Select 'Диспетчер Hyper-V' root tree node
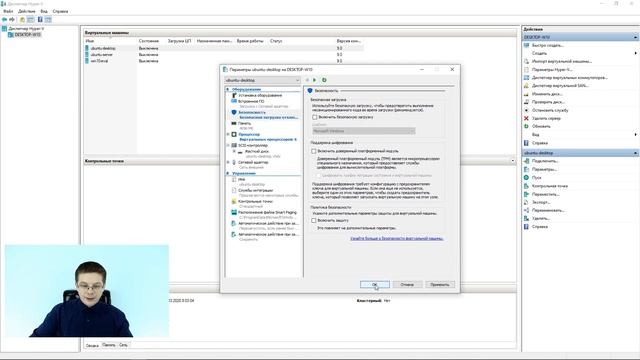The height and width of the screenshot is (360, 640). click(26, 29)
